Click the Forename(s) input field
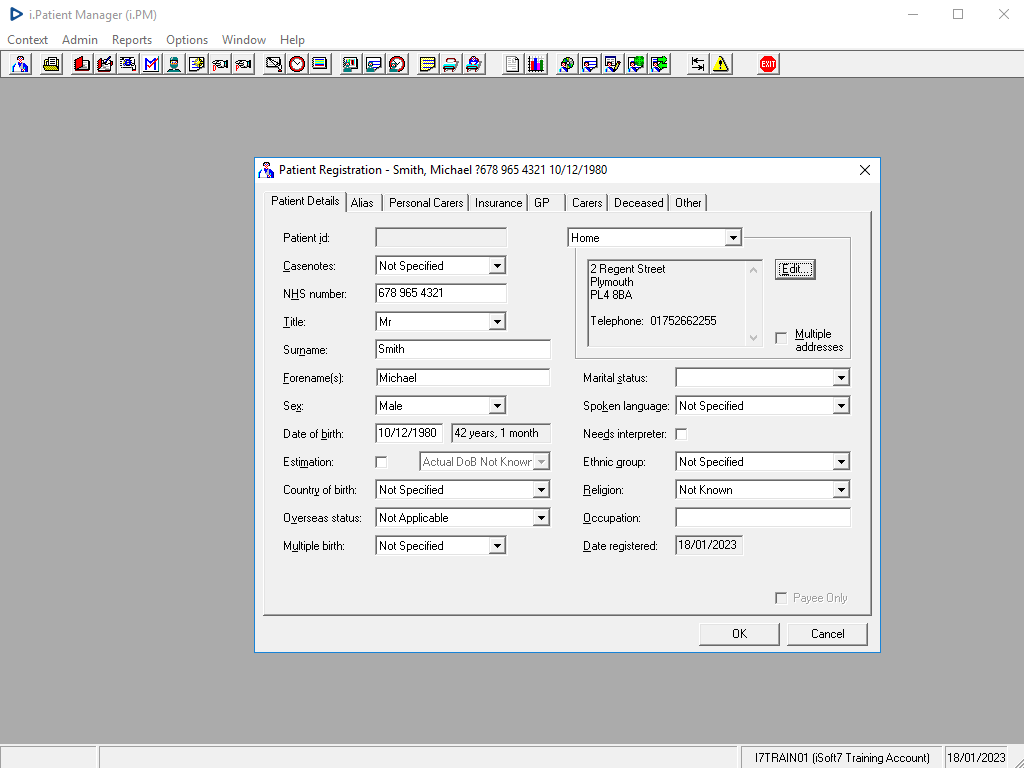Screen dimensions: 1024x768 pos(463,377)
